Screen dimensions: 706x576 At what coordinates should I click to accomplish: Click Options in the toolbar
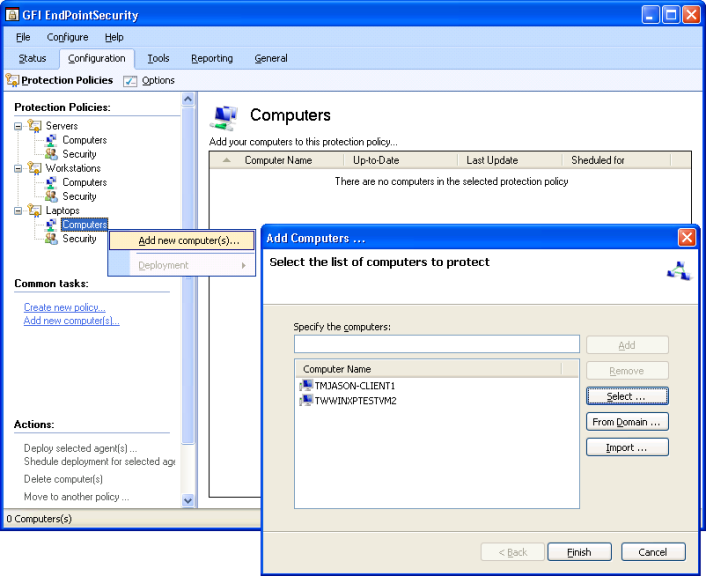click(158, 81)
